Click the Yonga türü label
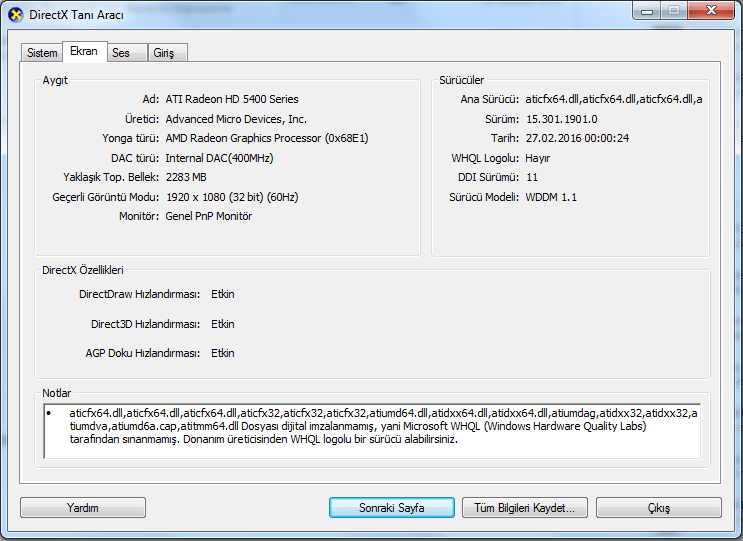Image resolution: width=743 pixels, height=541 pixels. click(131, 138)
